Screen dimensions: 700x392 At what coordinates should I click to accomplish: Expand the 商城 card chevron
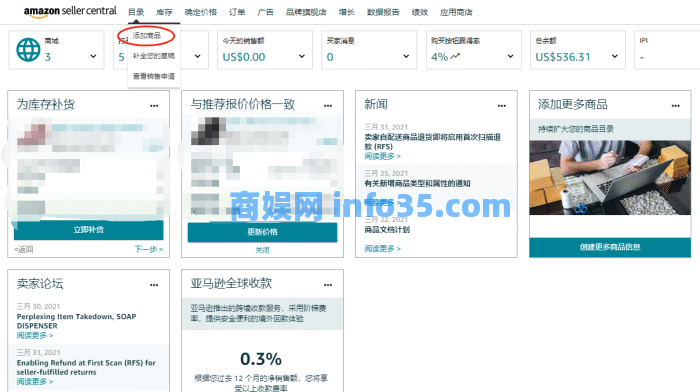point(93,56)
